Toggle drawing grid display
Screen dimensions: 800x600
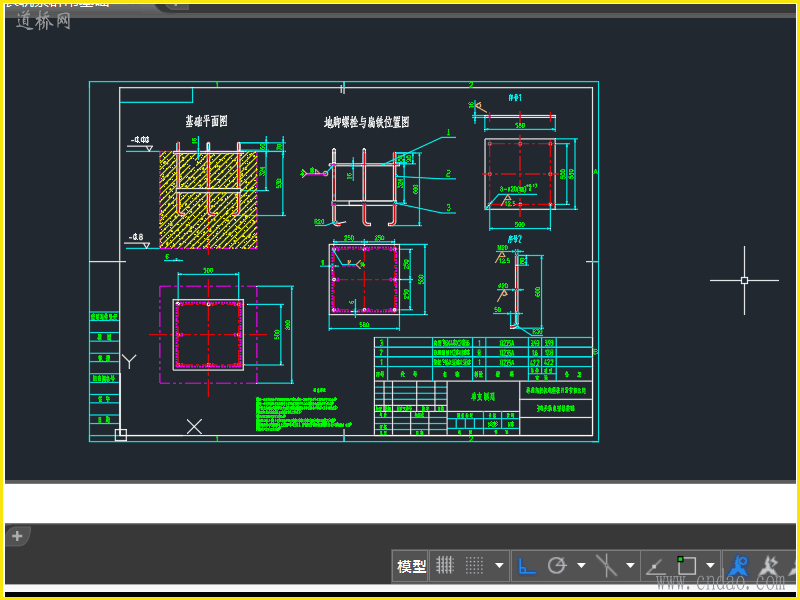pyautogui.click(x=445, y=565)
